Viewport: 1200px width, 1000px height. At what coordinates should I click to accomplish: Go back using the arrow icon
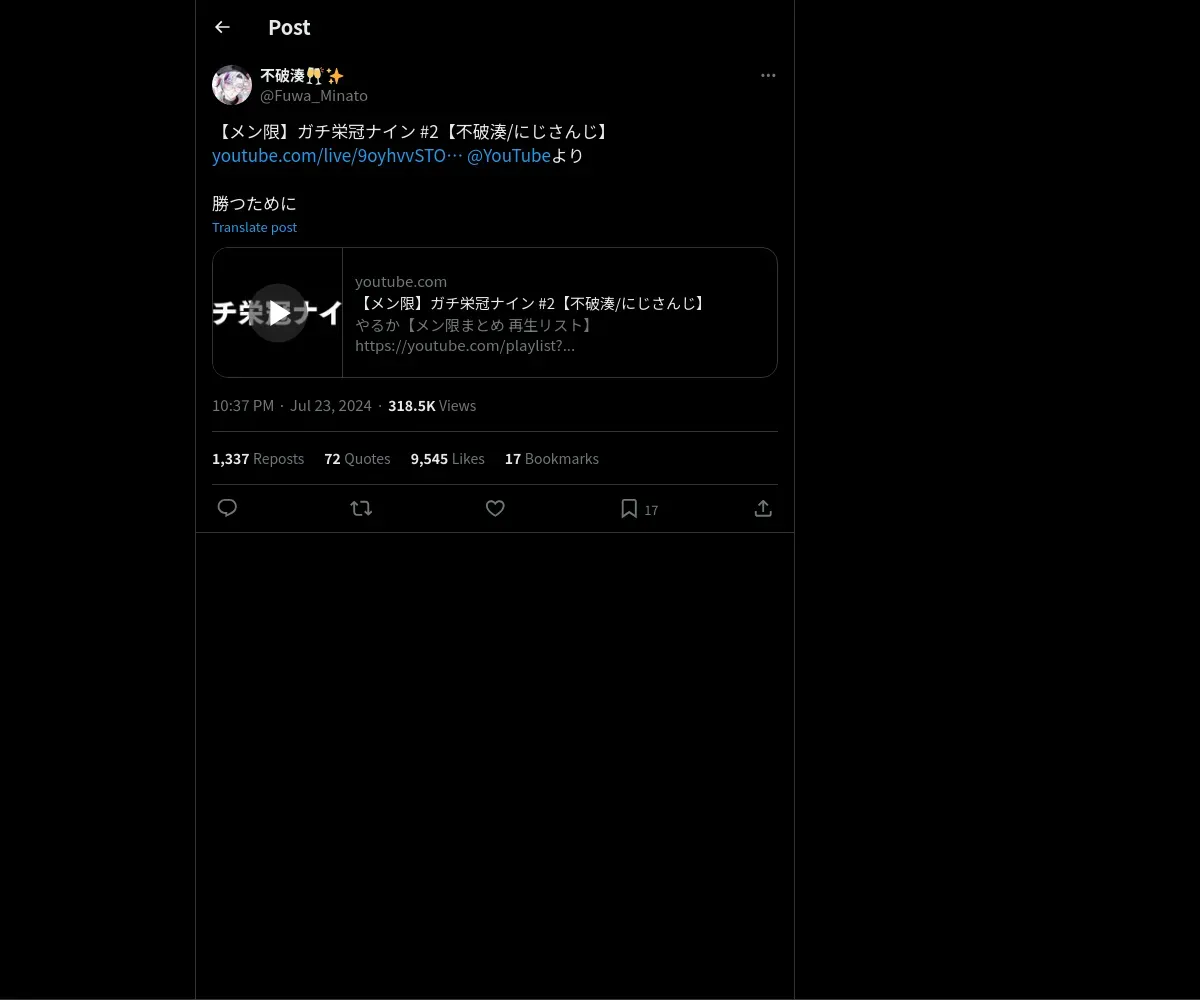(222, 27)
